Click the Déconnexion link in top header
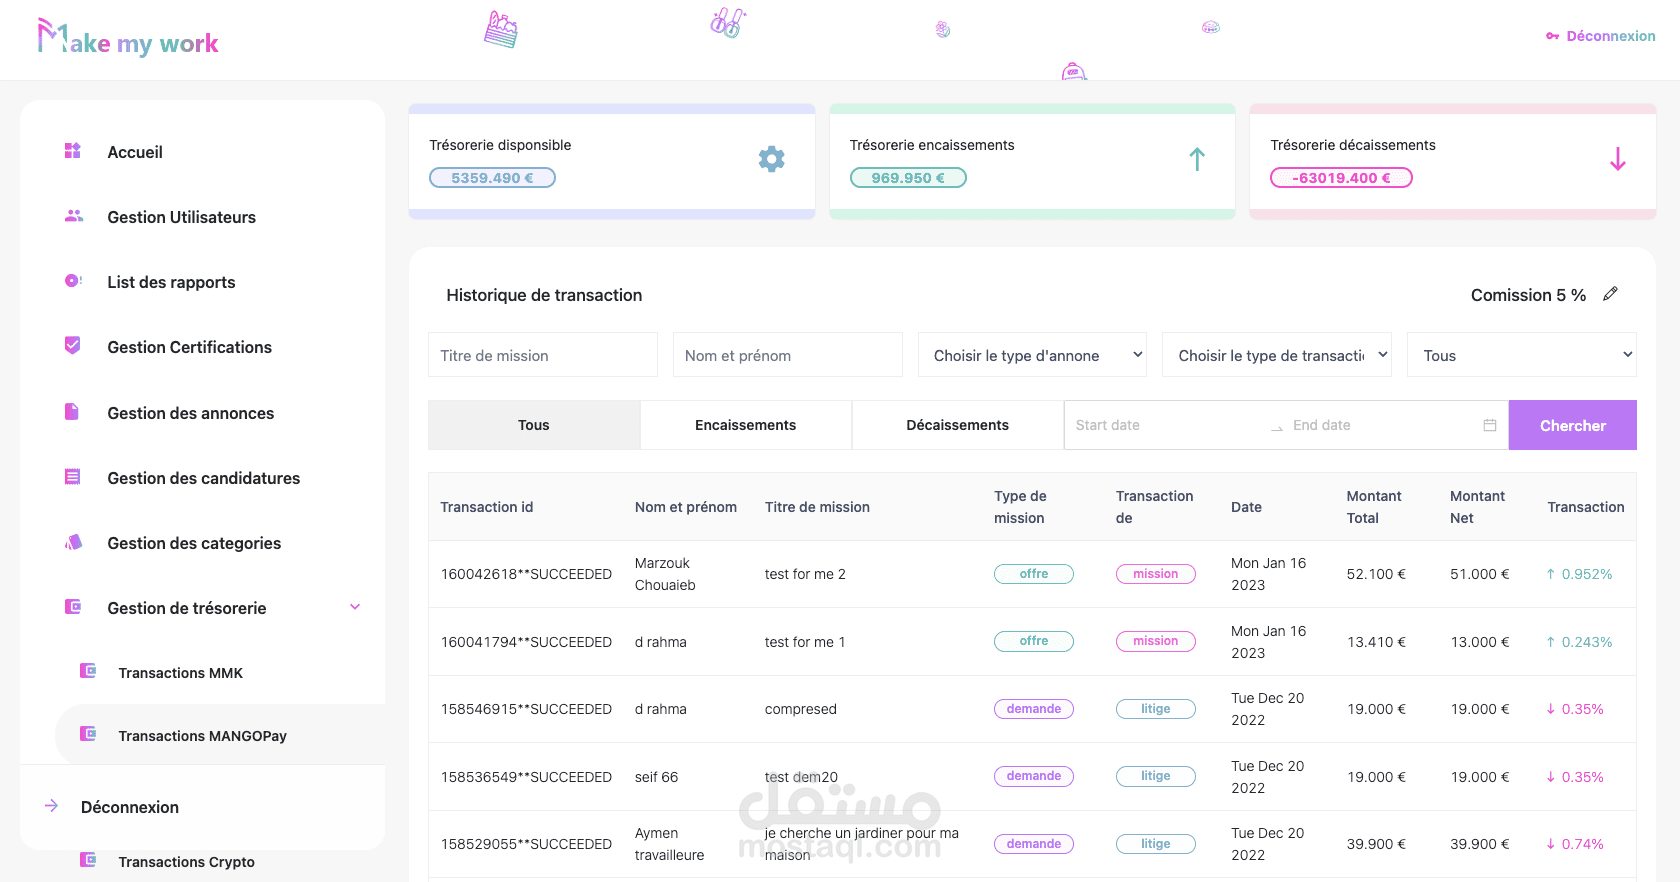Screen dimensions: 1680x882 point(1600,36)
